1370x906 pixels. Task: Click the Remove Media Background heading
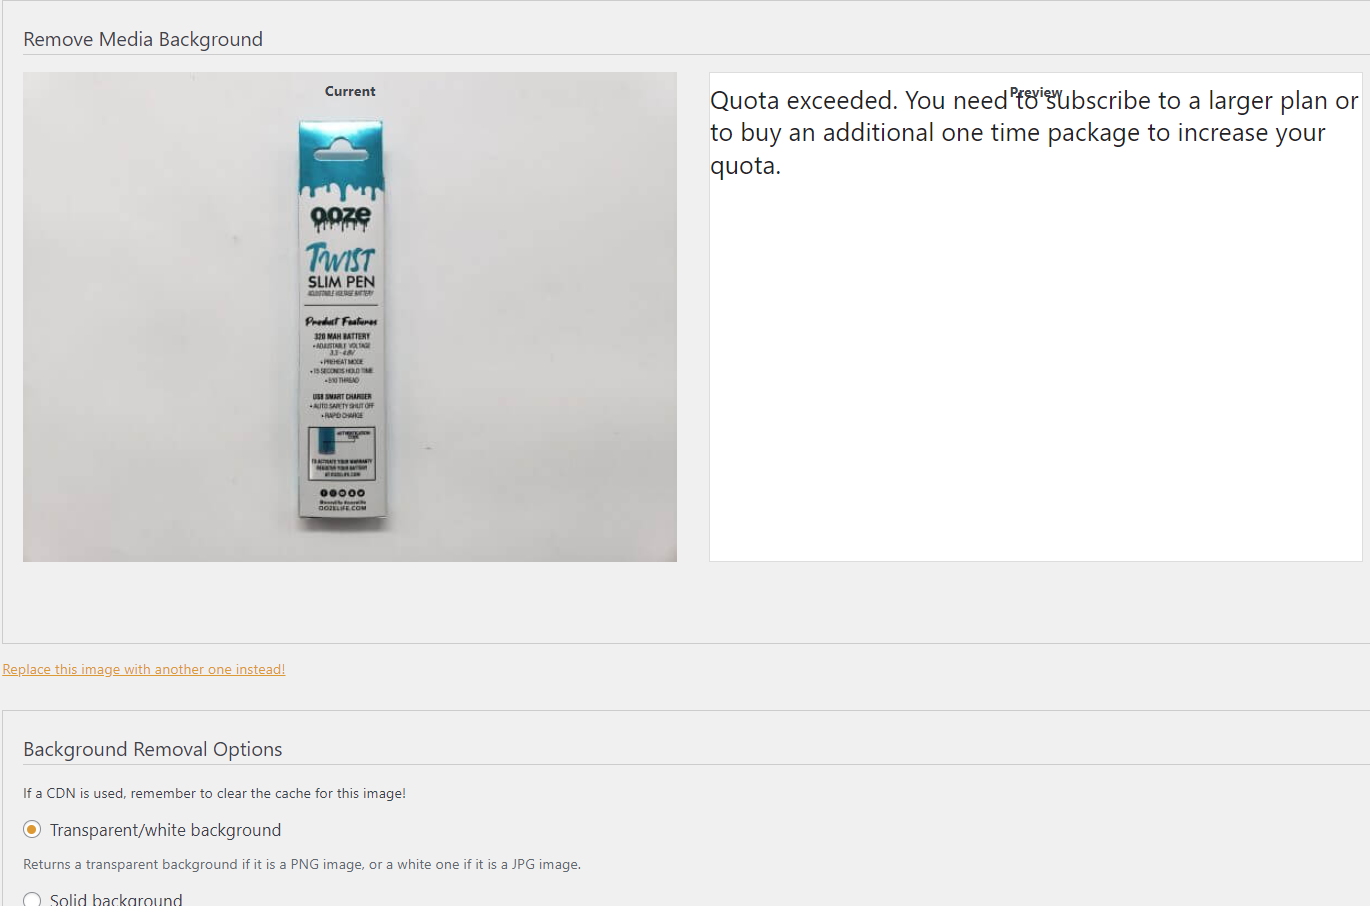pyautogui.click(x=143, y=39)
